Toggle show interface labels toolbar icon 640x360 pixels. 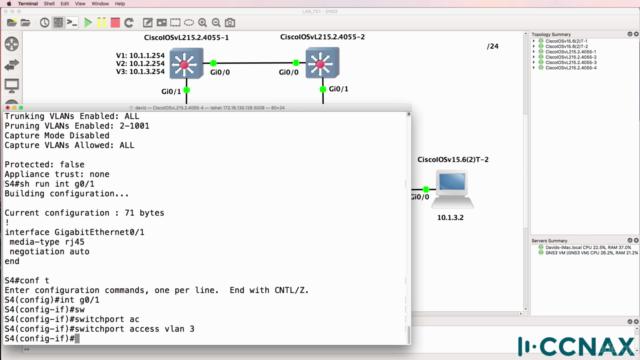click(x=58, y=22)
